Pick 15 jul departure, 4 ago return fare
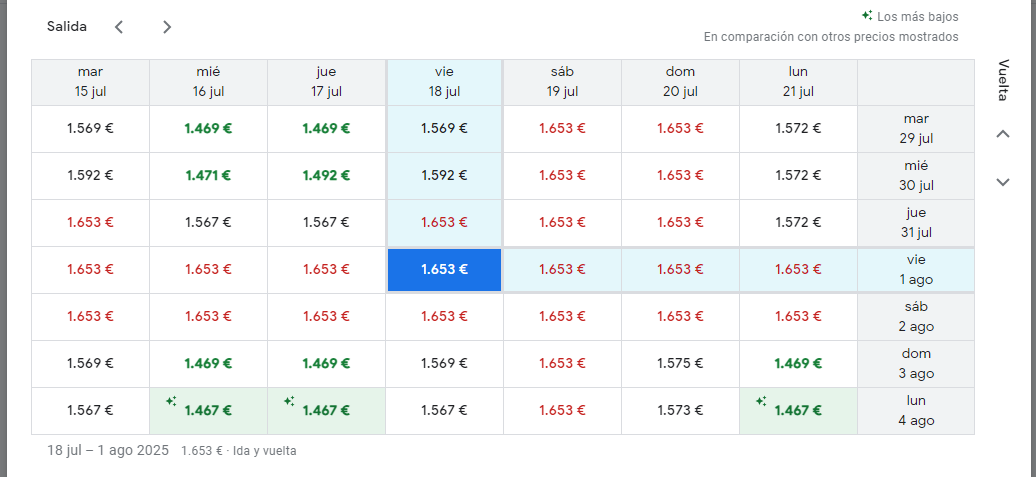 pos(91,410)
